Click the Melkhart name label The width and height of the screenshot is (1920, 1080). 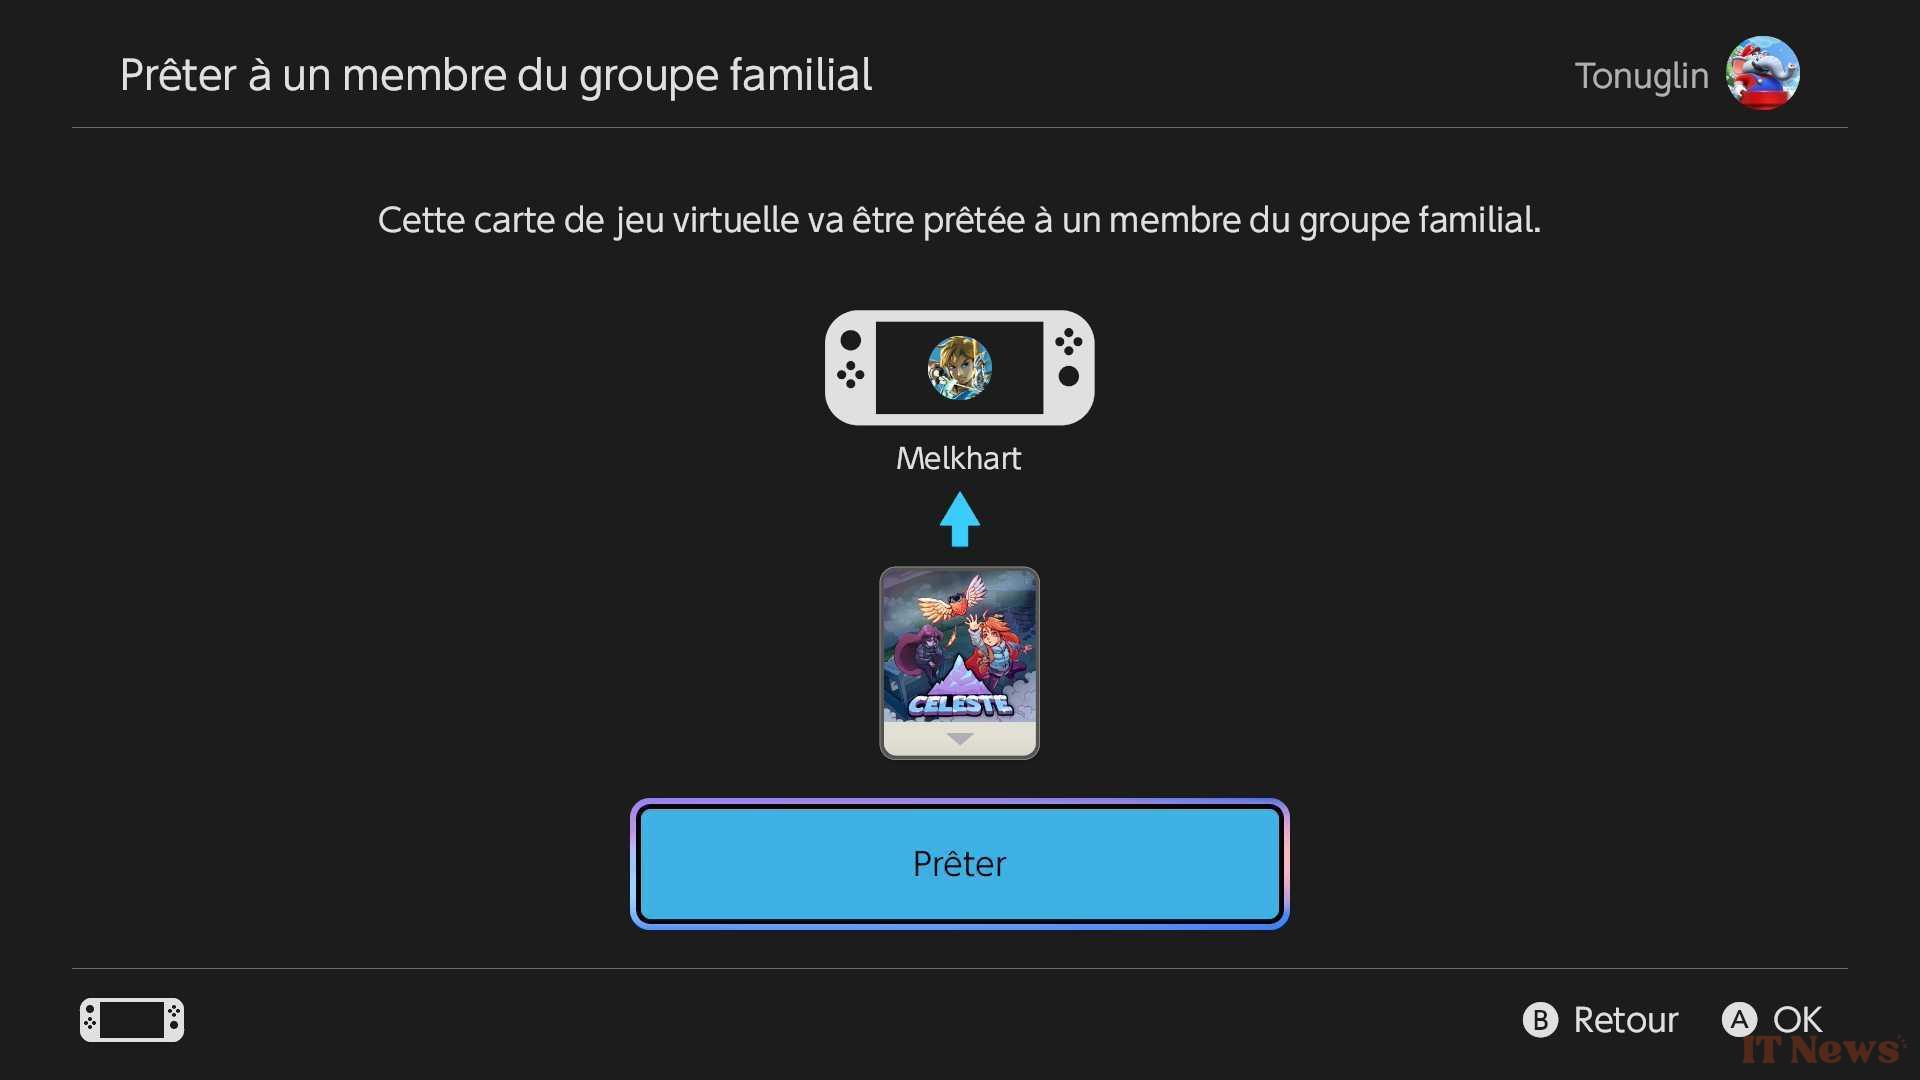959,458
